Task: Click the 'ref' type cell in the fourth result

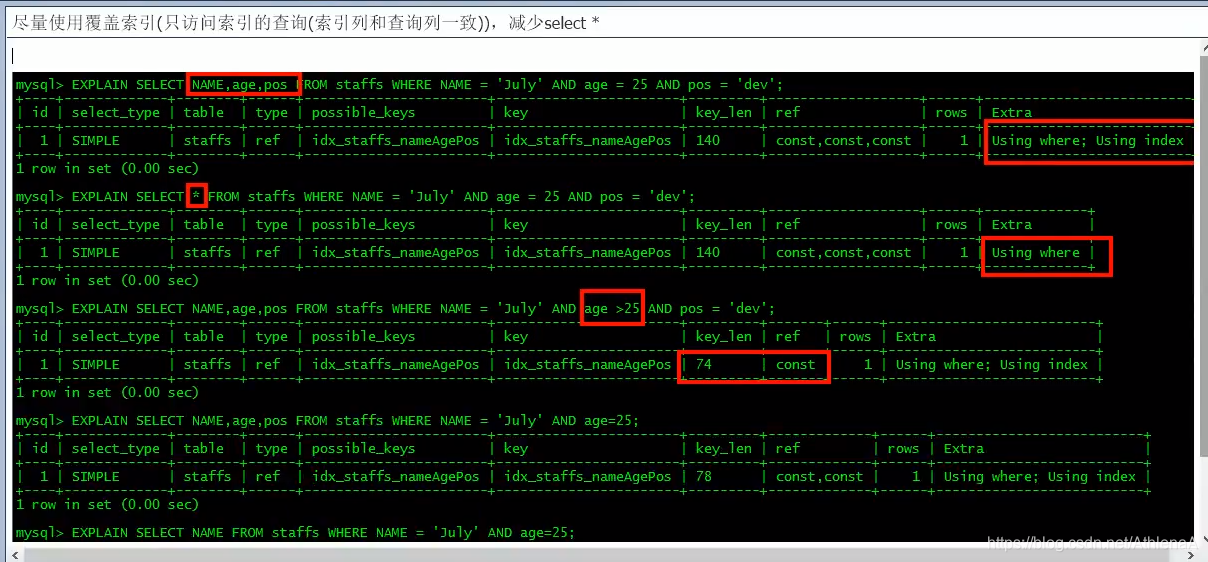Action: click(x=268, y=477)
